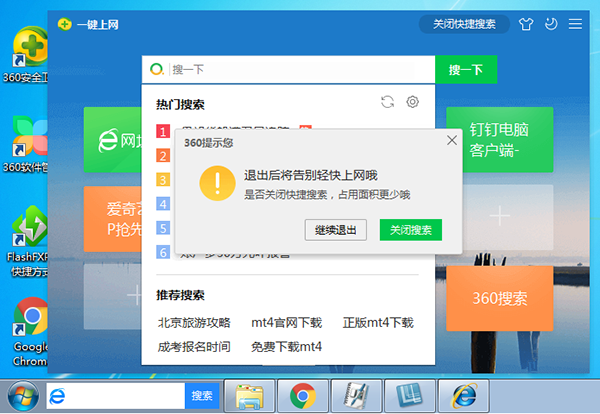The image size is (600, 414).
Task: Click the 一键上网 logo icon
Action: click(x=65, y=24)
